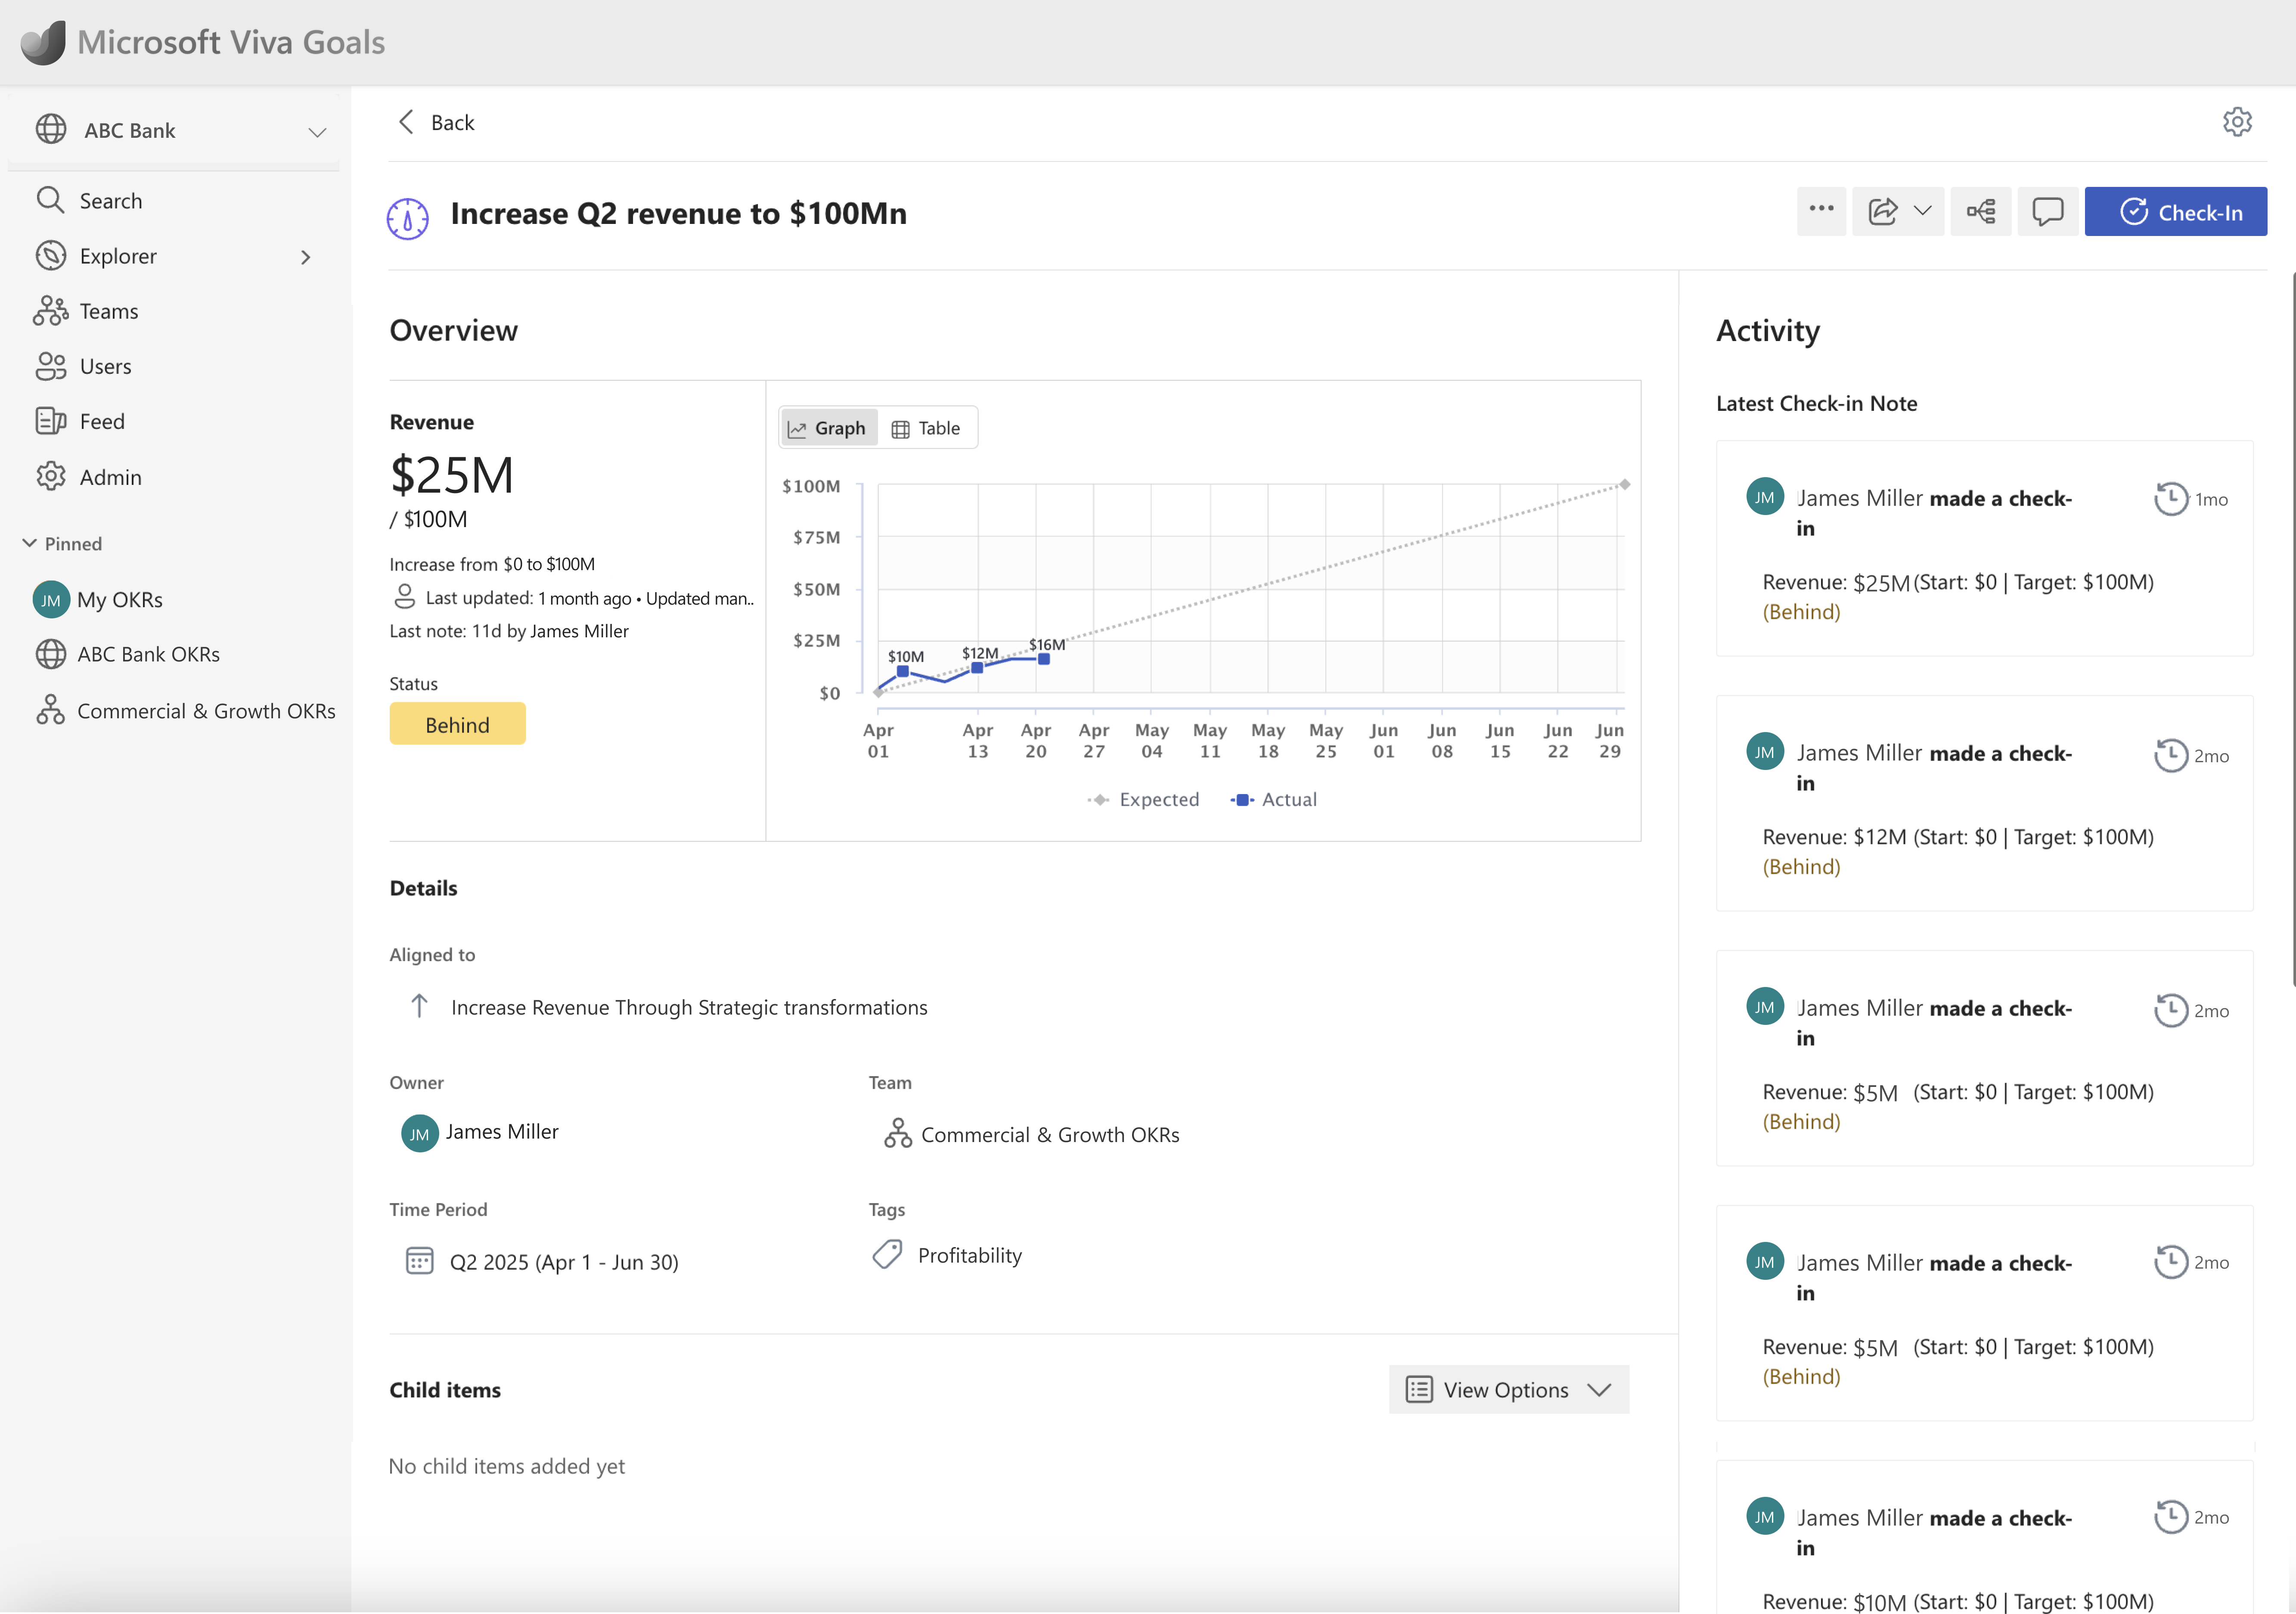
Task: Click the upward alignment arrow icon
Action: [x=420, y=1006]
